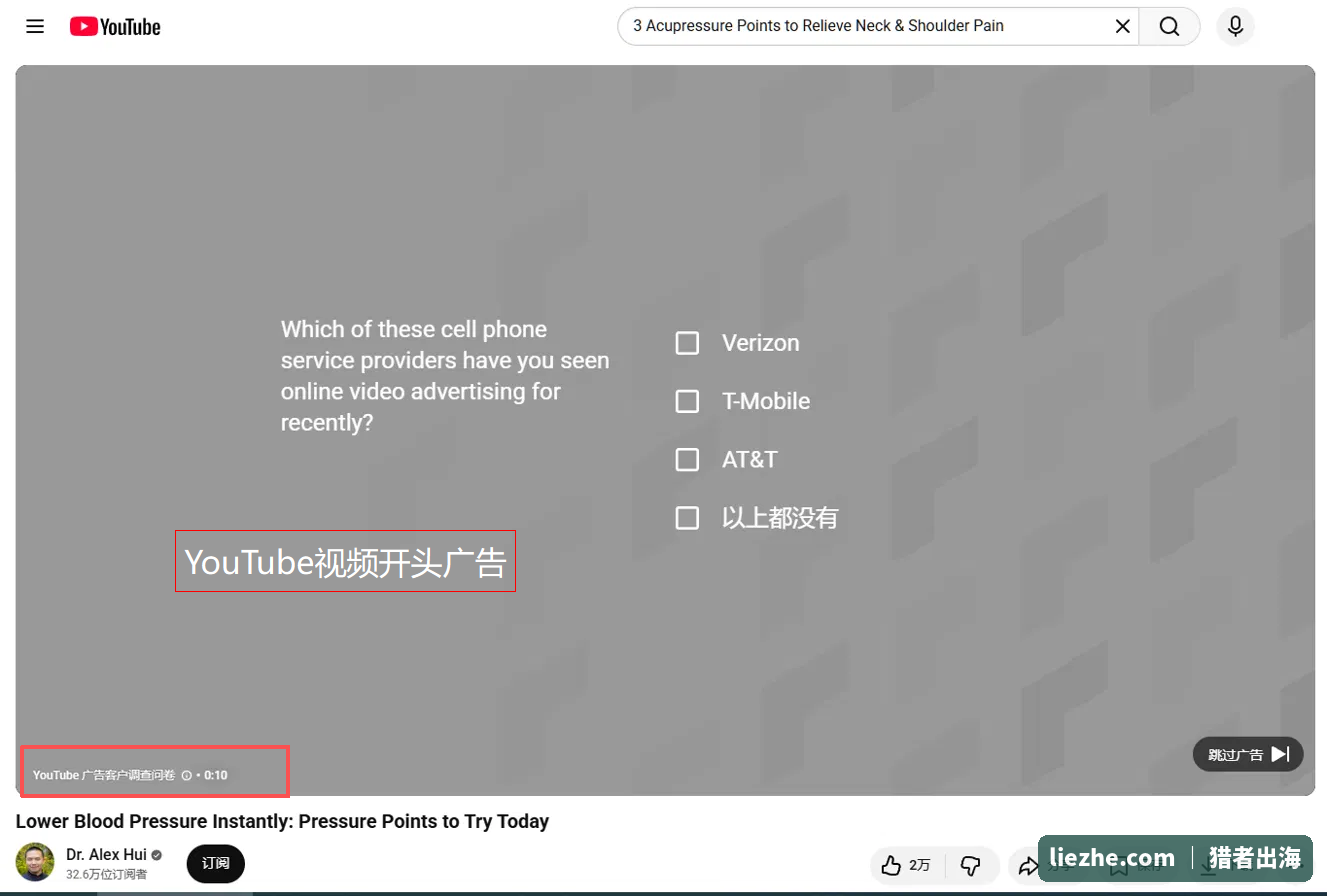1327x896 pixels.
Task: Share the video arrow icon
Action: click(x=1028, y=865)
